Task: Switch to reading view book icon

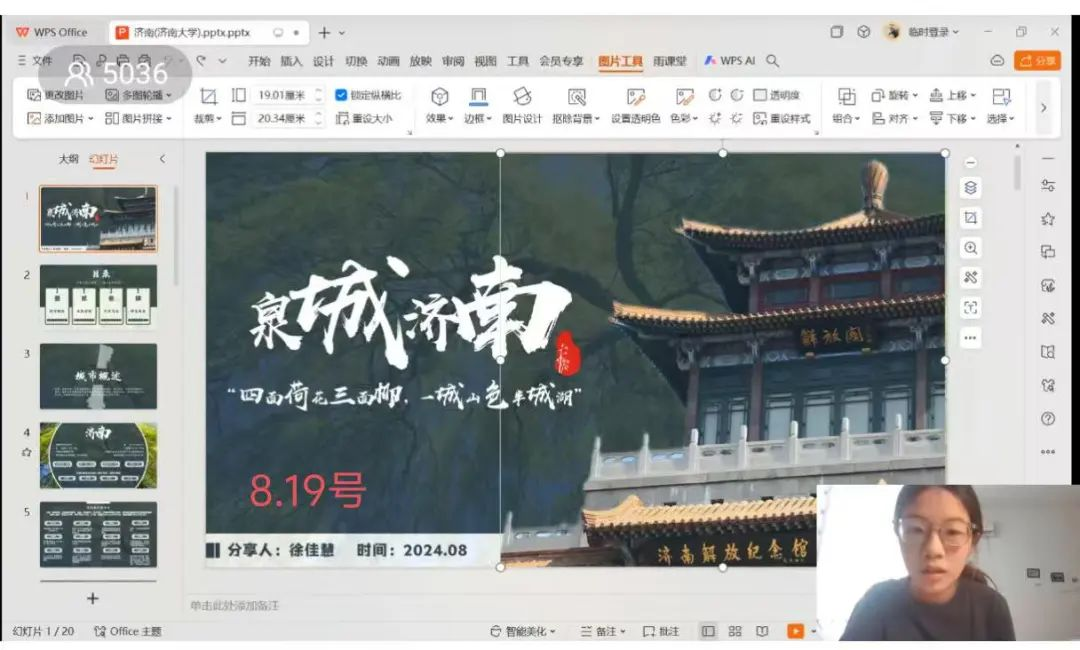Action: tap(762, 631)
